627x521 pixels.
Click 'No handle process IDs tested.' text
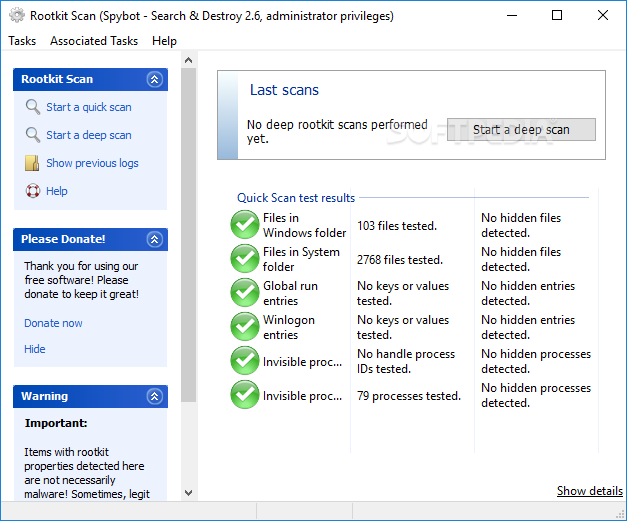coord(406,361)
